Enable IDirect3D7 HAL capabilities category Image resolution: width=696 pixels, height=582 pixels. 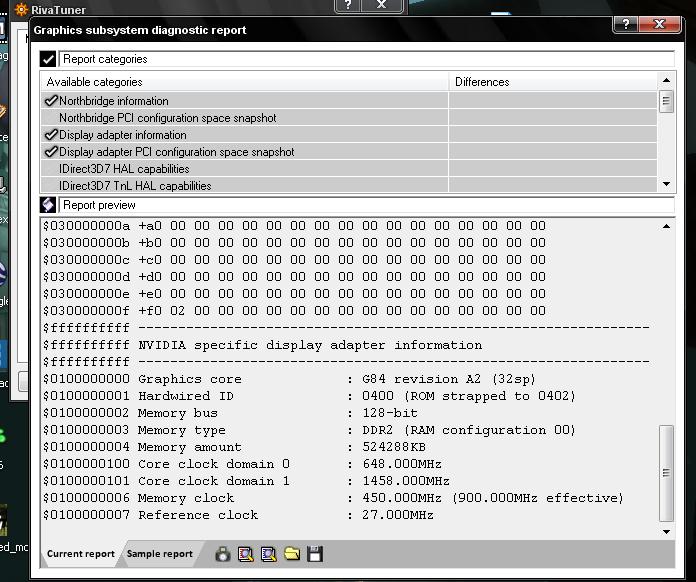coord(348,169)
